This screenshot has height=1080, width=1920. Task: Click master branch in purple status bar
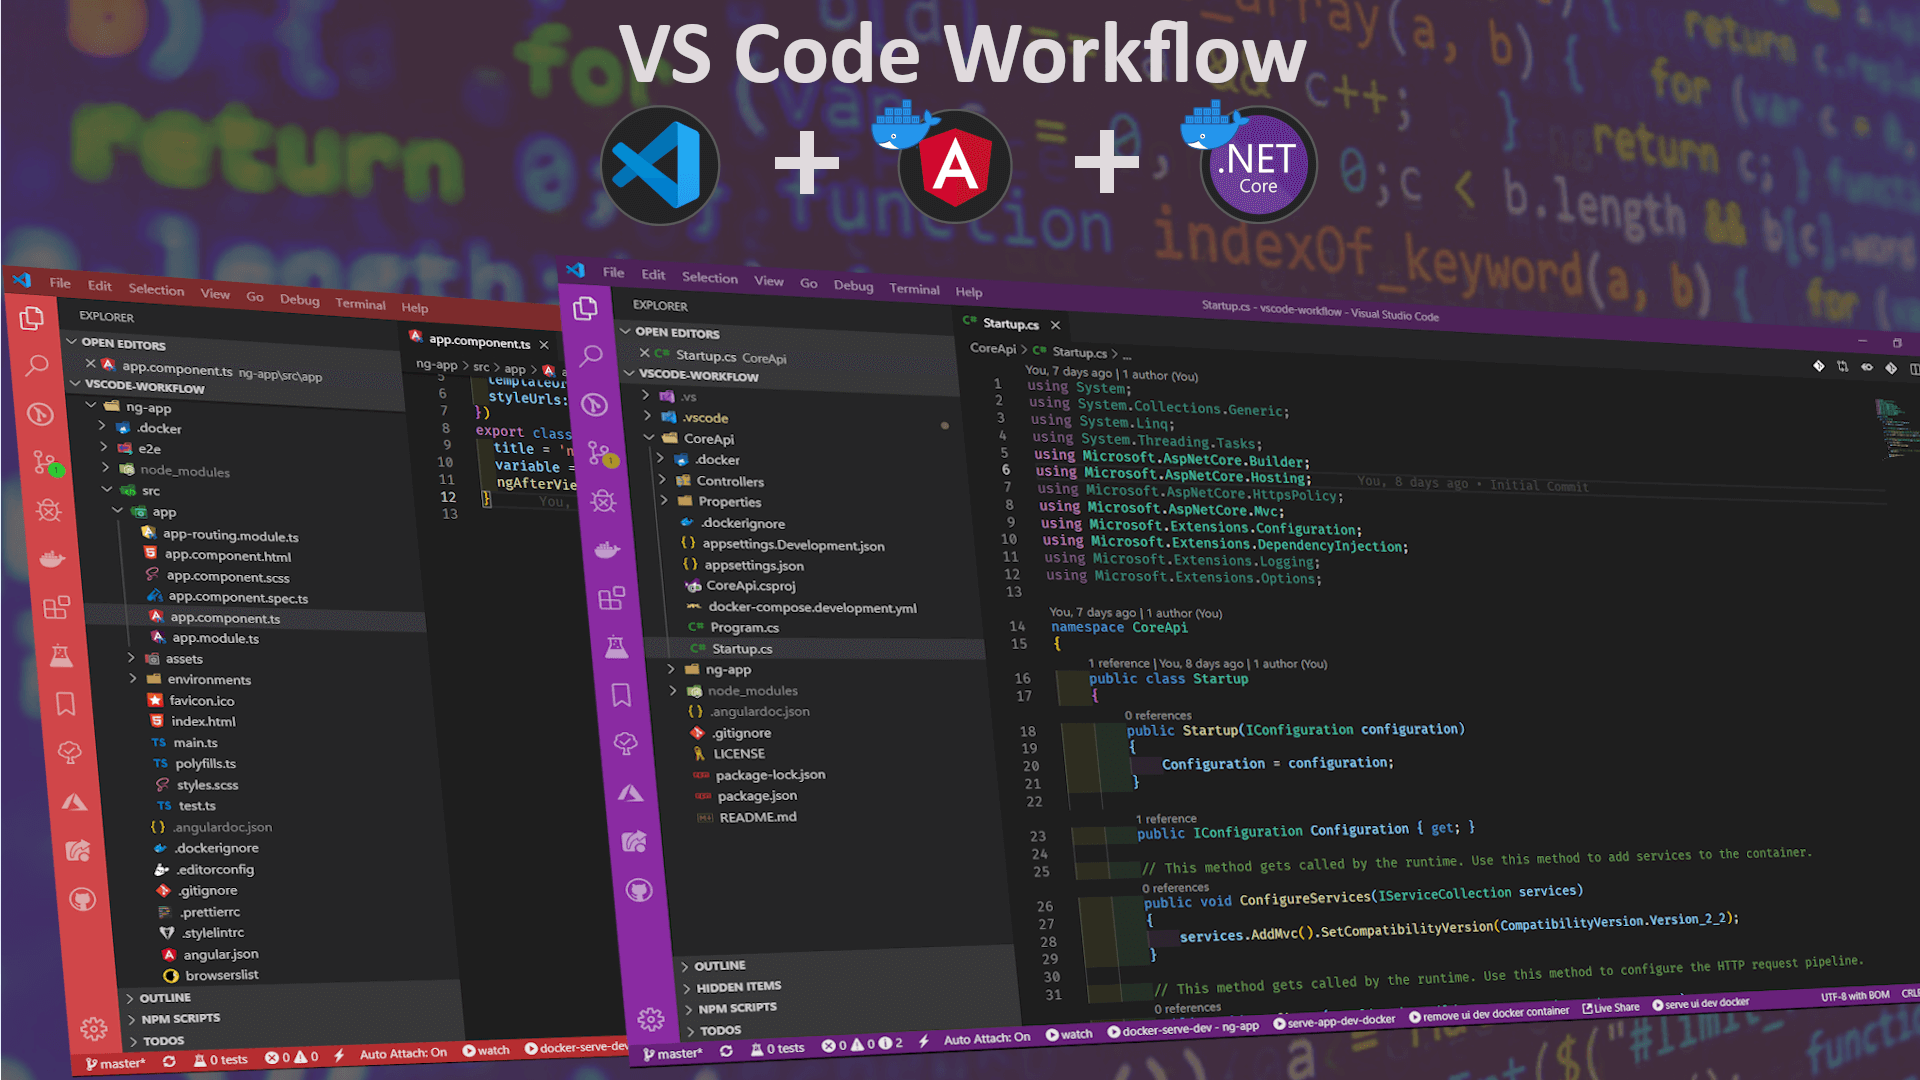click(x=672, y=1054)
